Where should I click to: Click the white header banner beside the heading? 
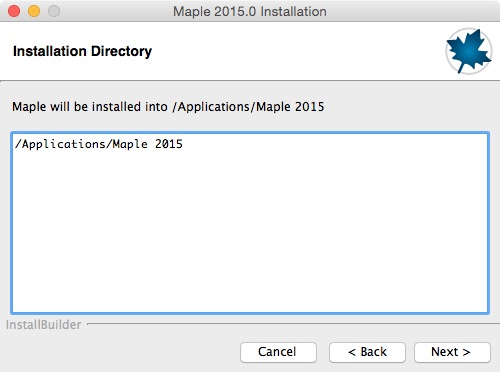(297, 51)
